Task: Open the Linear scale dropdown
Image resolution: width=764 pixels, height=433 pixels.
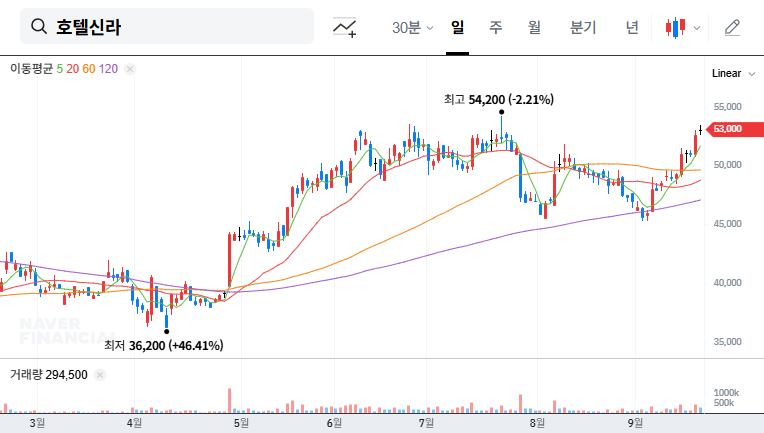Action: [x=733, y=74]
